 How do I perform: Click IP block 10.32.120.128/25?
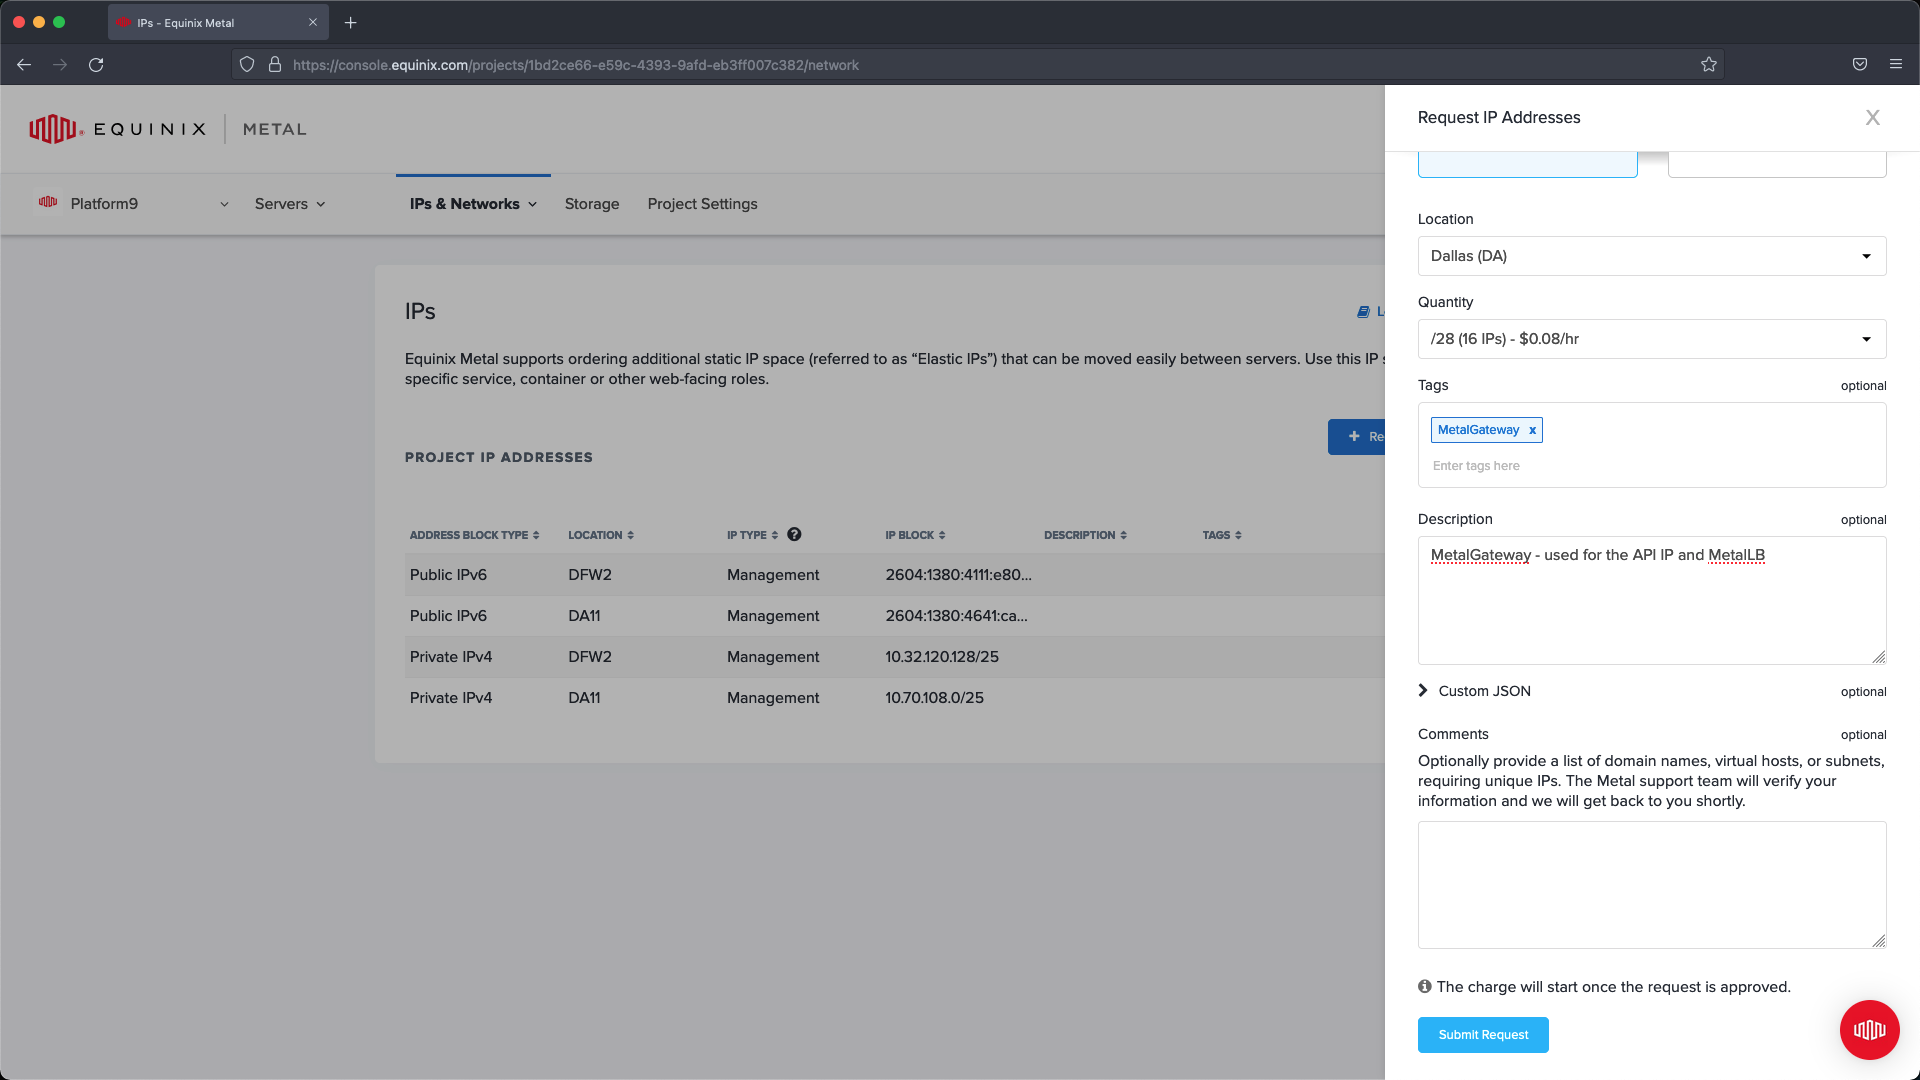[942, 657]
